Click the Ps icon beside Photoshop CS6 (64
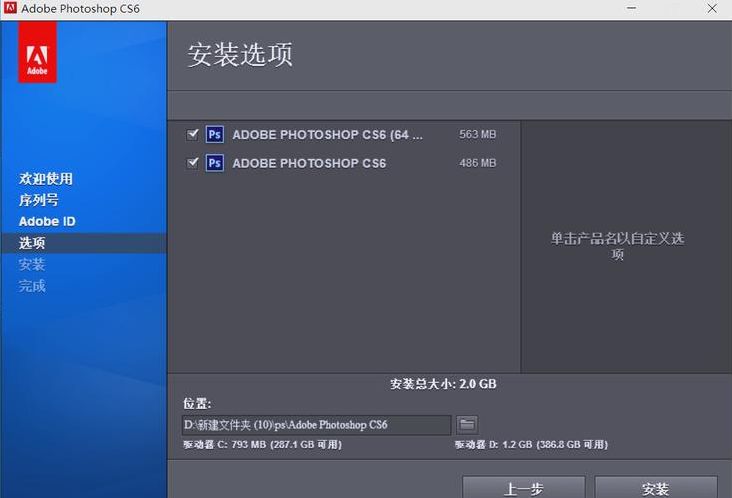The width and height of the screenshot is (732, 498). click(x=215, y=134)
